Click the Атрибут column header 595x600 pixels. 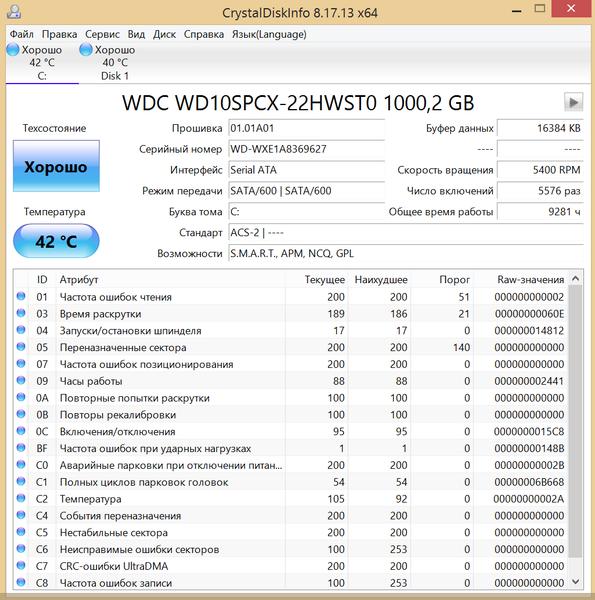click(170, 279)
